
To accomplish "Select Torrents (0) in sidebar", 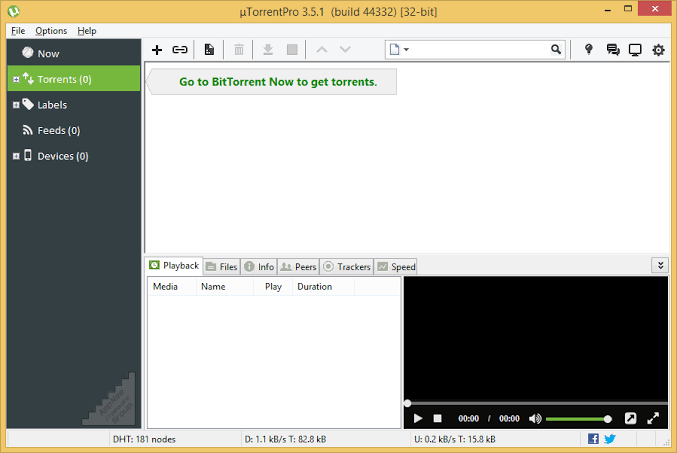I will tap(74, 79).
